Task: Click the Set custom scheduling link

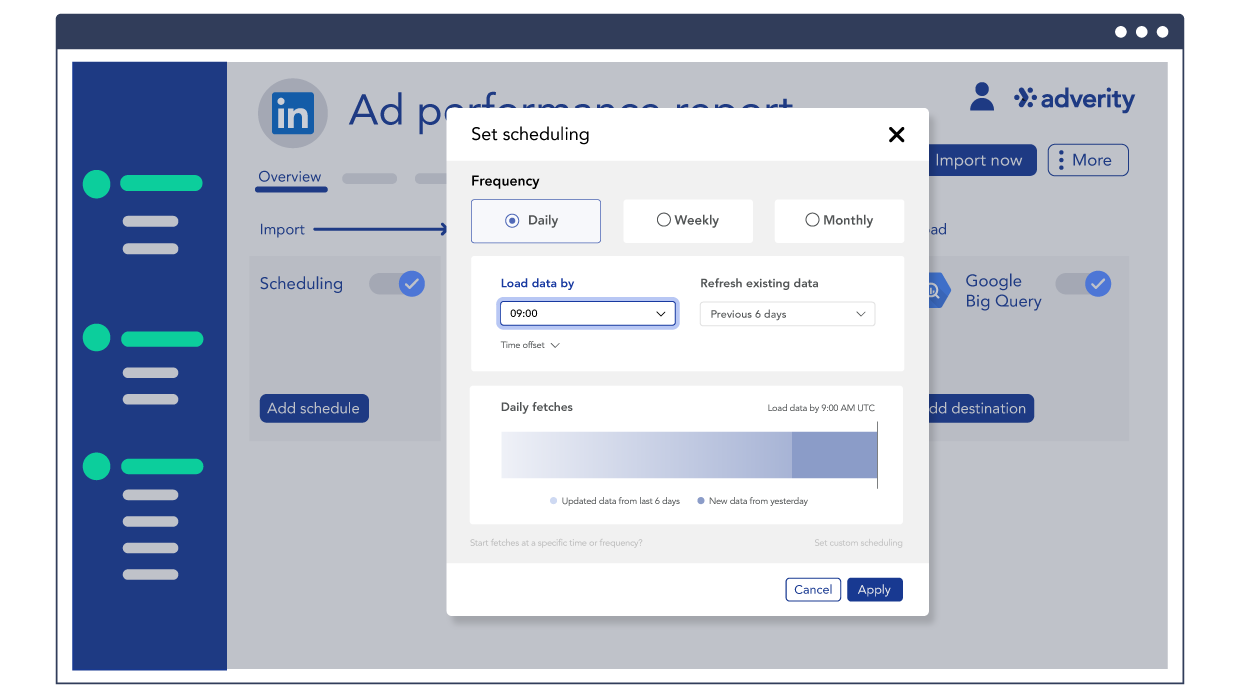Action: (858, 543)
